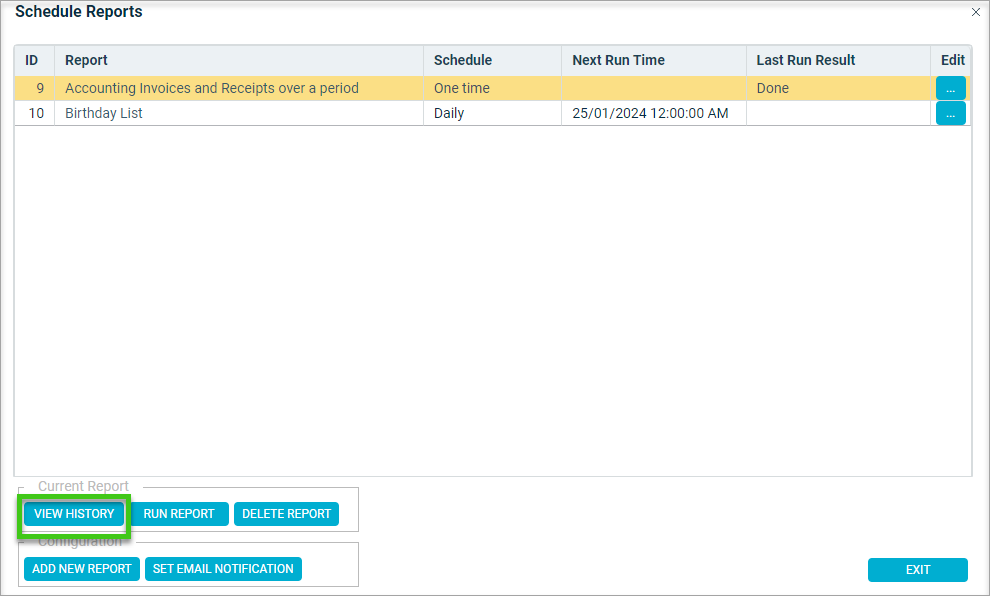Open edit menu for Accounting Invoices report
This screenshot has height=596, width=990.
coord(950,88)
